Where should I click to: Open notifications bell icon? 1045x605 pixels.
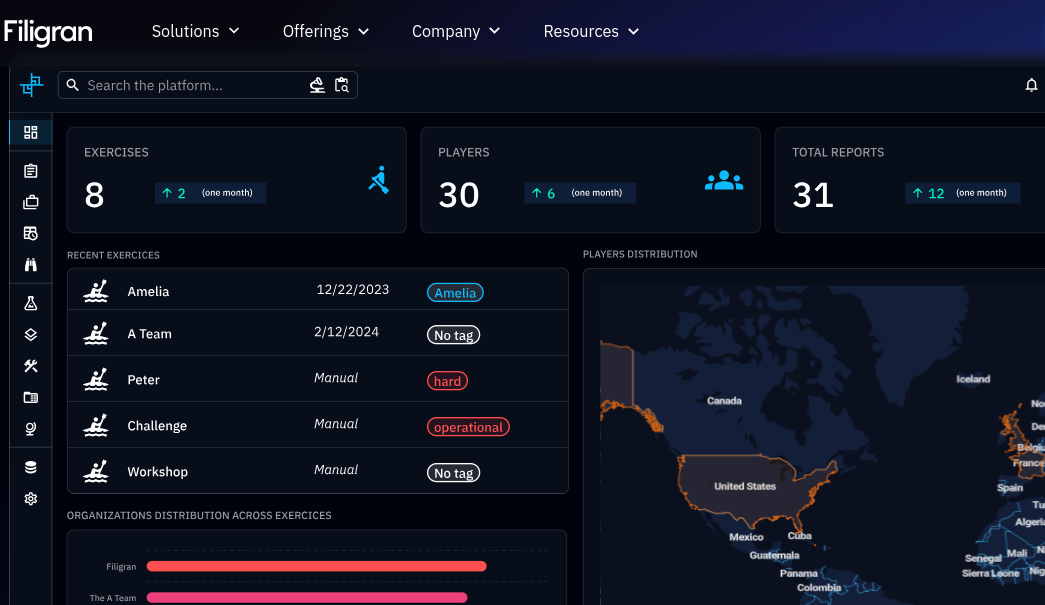(x=1031, y=85)
